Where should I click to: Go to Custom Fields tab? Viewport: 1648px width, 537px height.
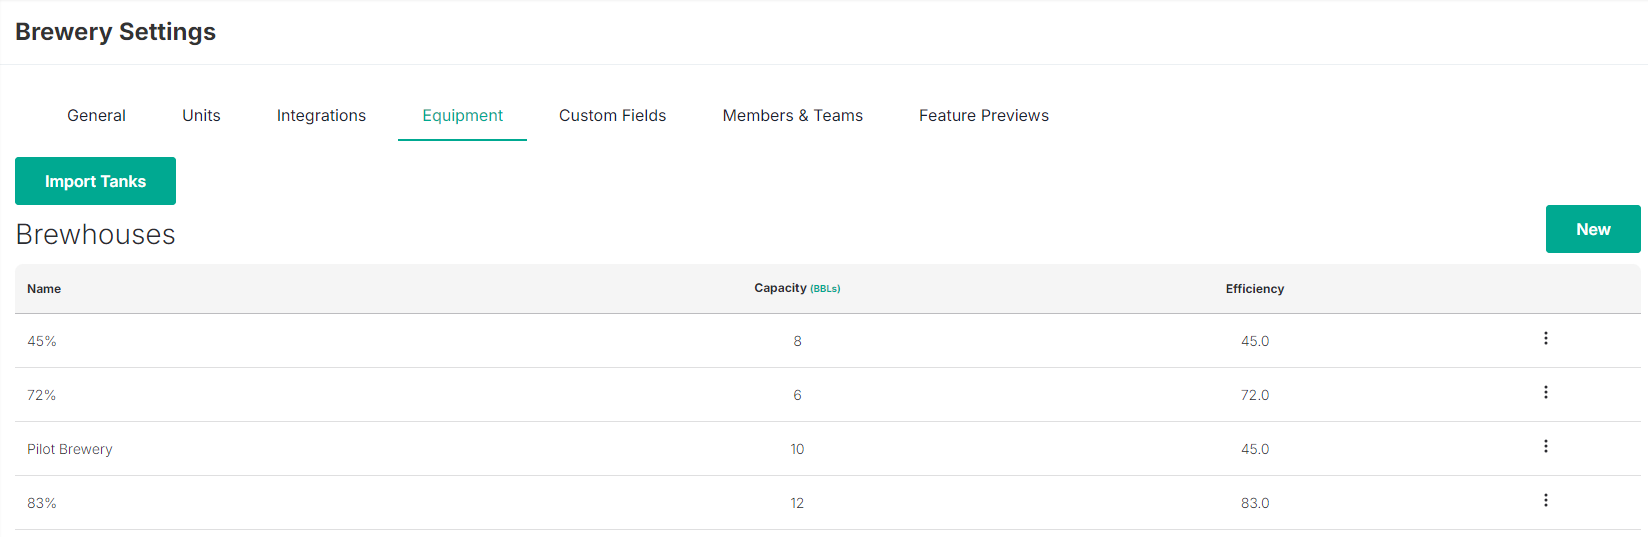[x=612, y=116]
